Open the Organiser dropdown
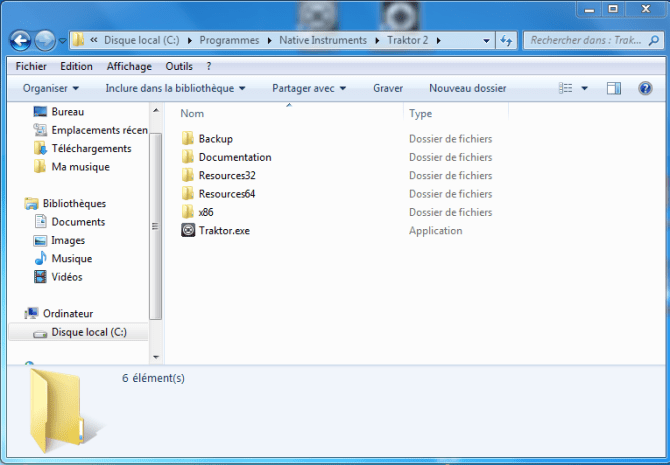The height and width of the screenshot is (465, 670). tap(51, 88)
